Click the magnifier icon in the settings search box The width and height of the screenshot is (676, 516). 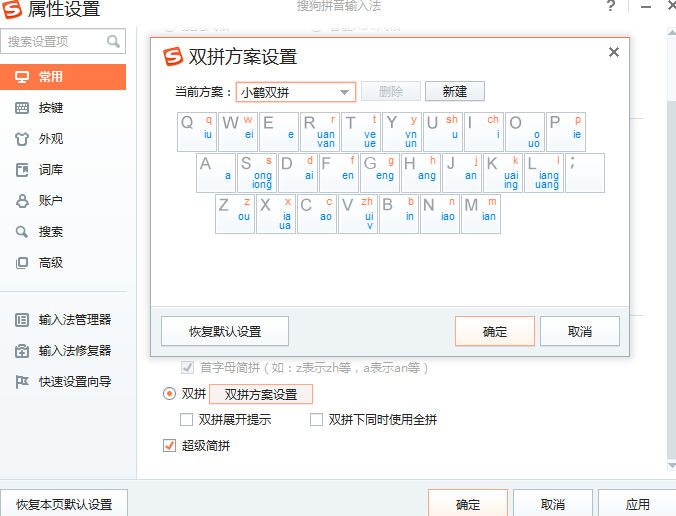113,42
